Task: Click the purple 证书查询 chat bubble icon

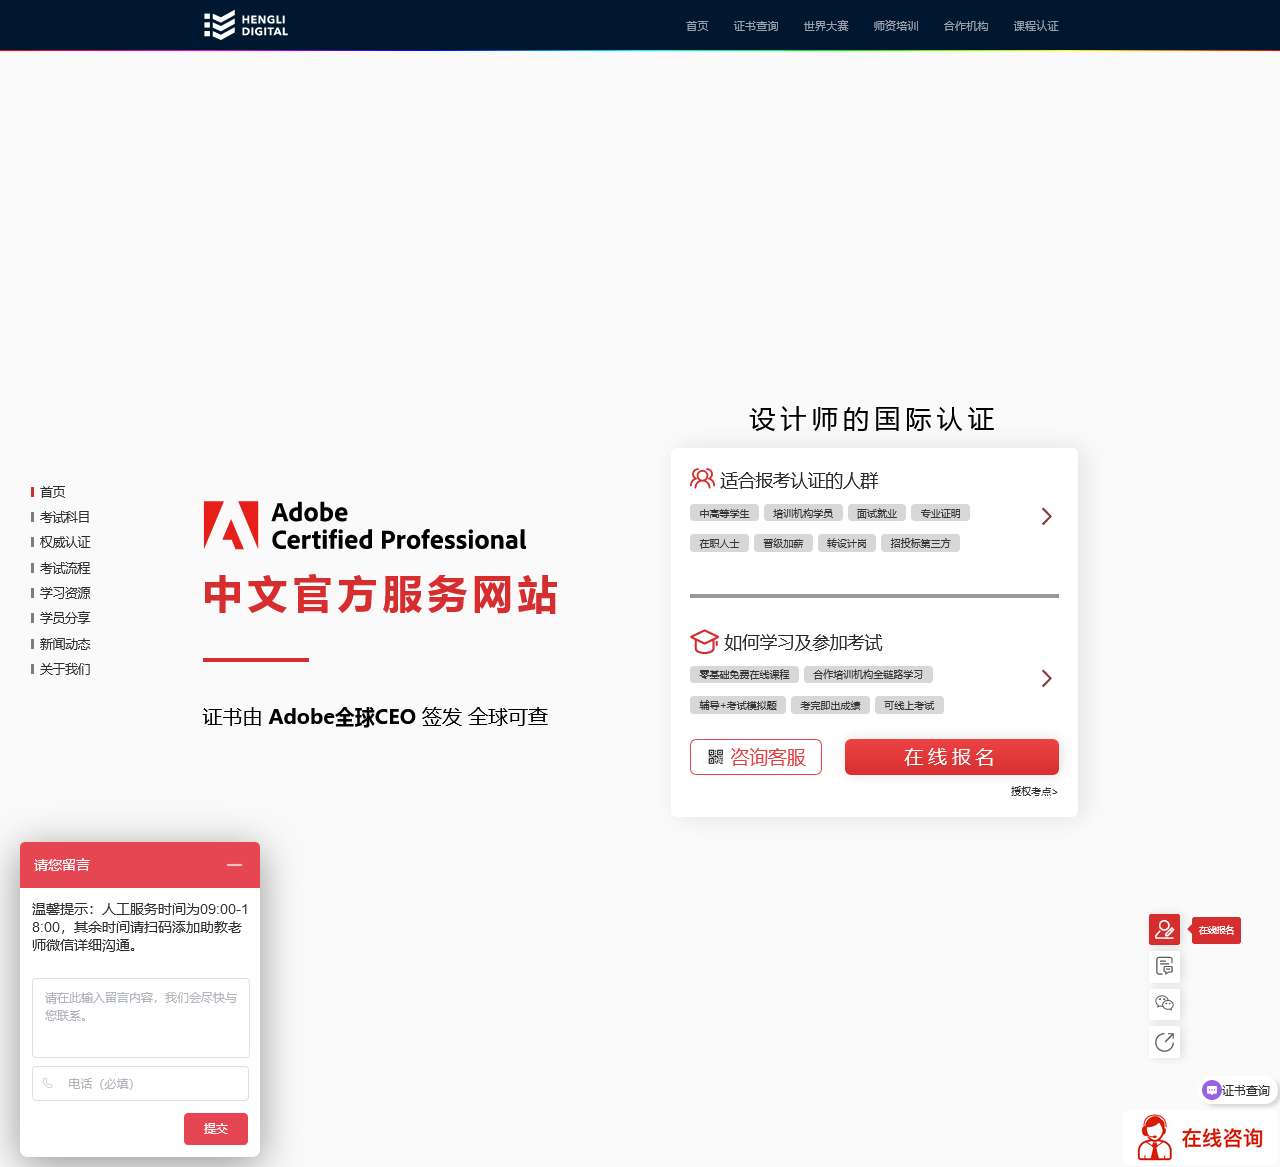Action: (x=1211, y=1090)
